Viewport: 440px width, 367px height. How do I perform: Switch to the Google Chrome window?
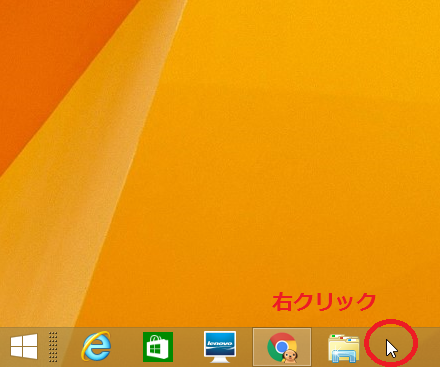(x=282, y=347)
